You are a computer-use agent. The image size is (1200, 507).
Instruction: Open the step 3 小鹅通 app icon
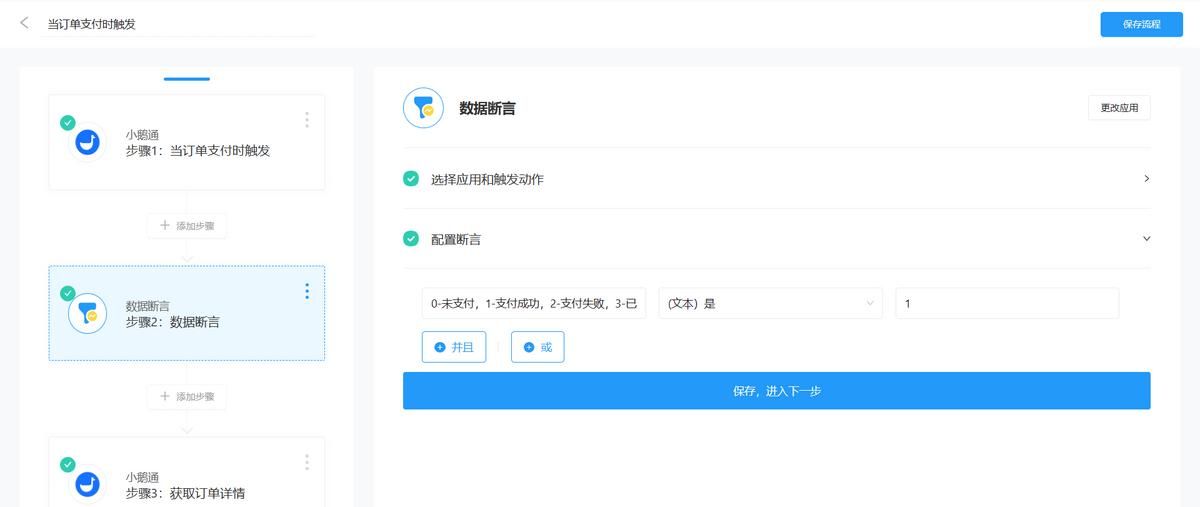(x=88, y=485)
